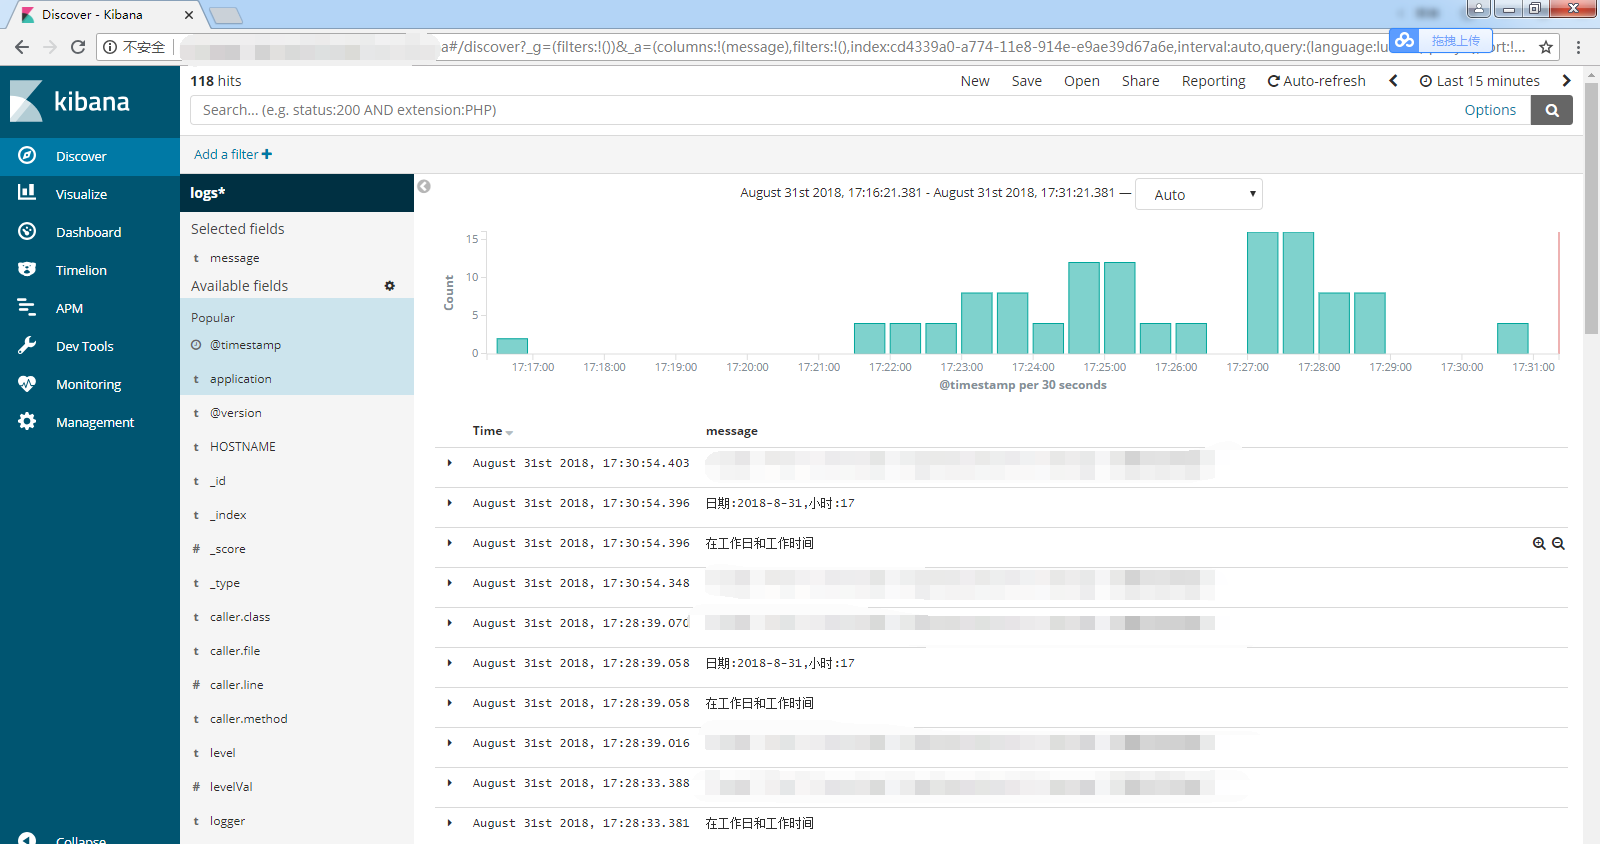
Task: Open the Visualize section in sidebar
Action: pyautogui.click(x=81, y=194)
